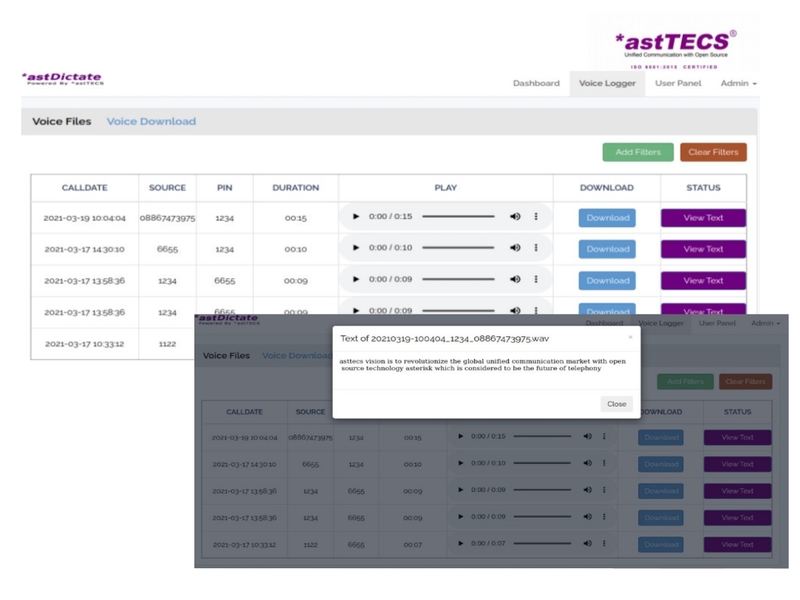This screenshot has width=800, height=600.
Task: Click the bright green Add Filters button
Action: click(x=637, y=152)
